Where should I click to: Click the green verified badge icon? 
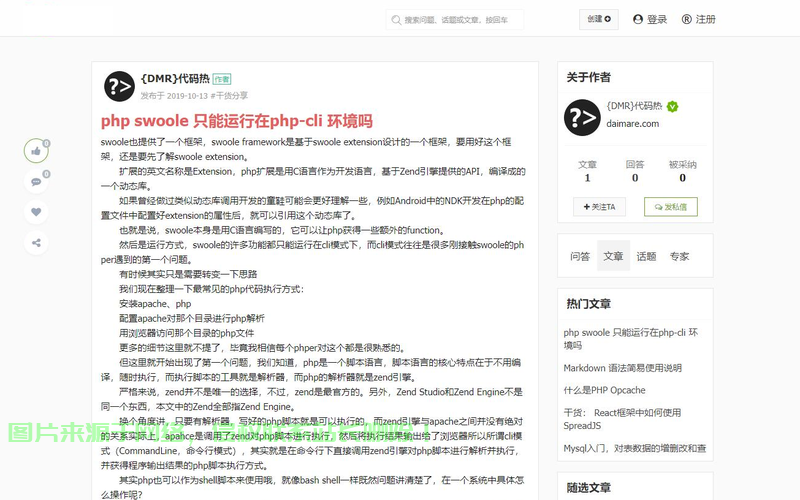pyautogui.click(x=673, y=106)
